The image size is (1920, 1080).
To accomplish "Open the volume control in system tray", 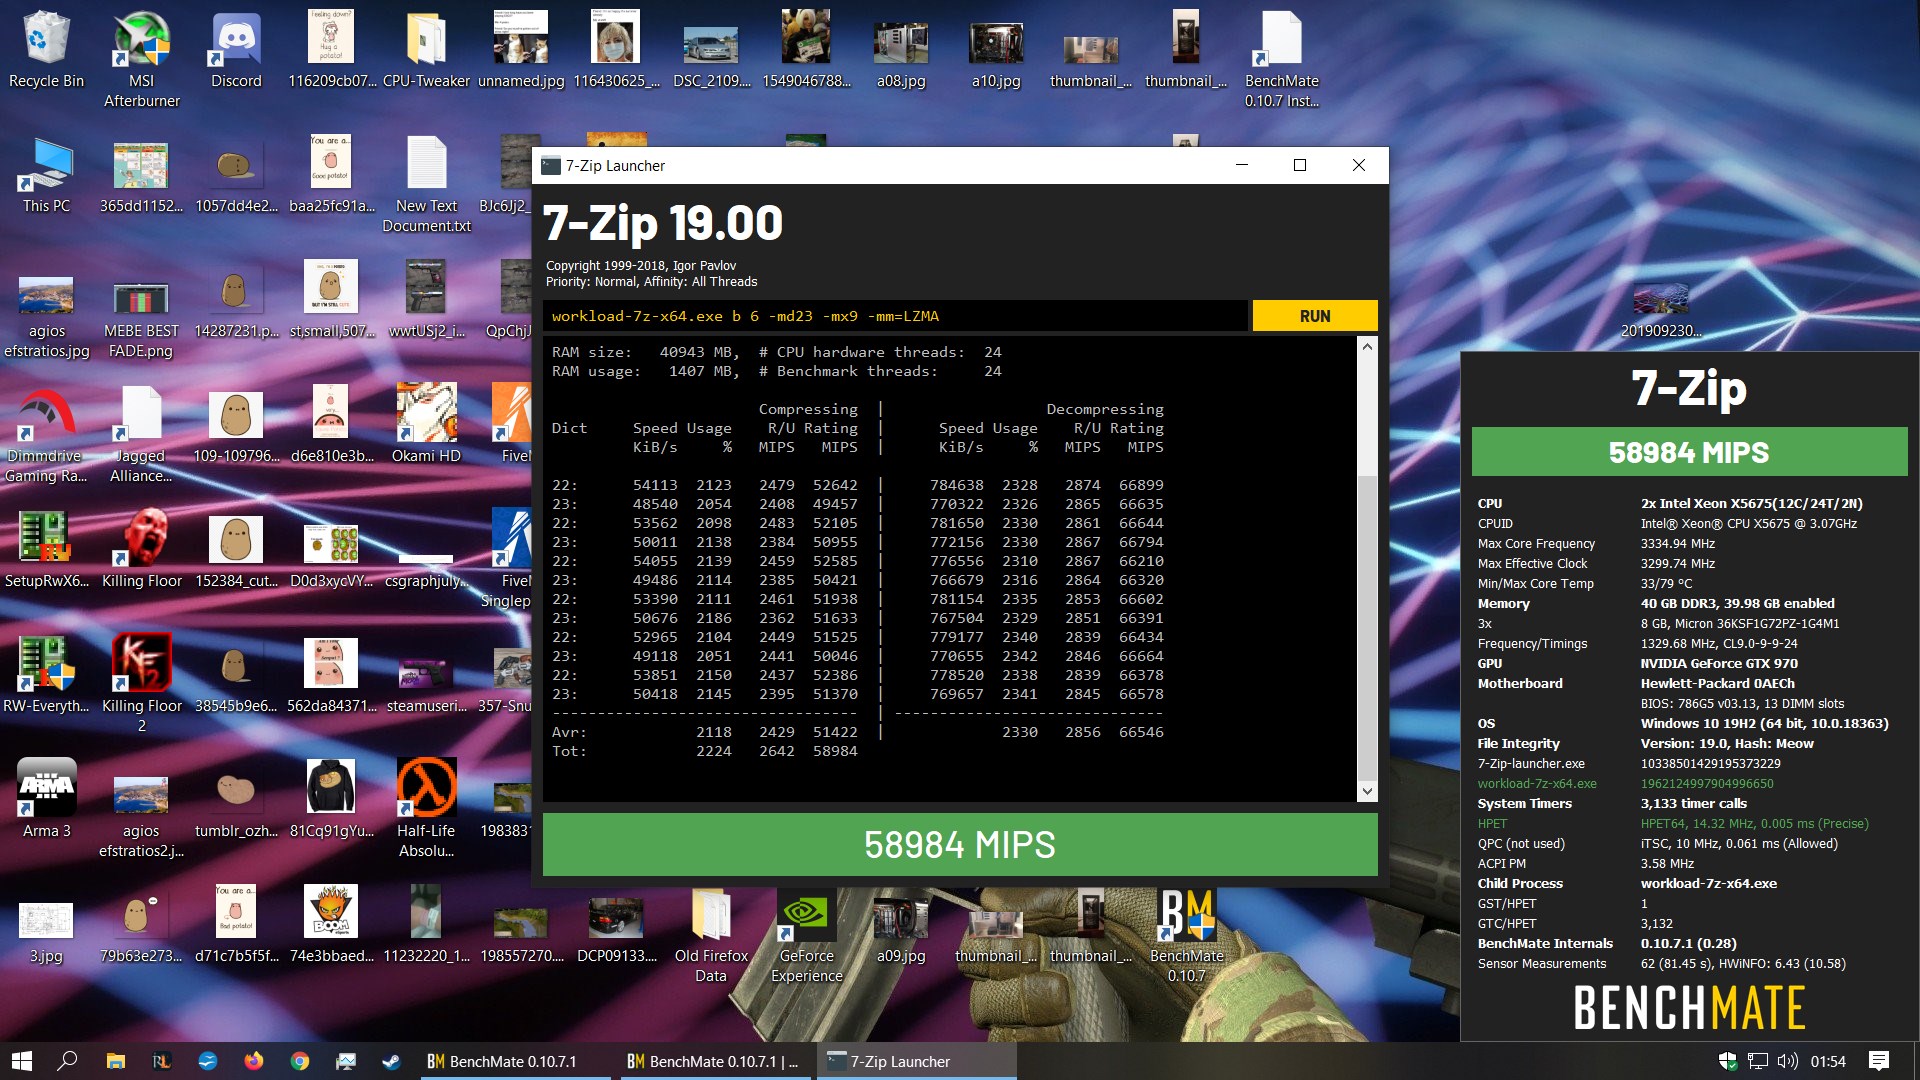I will (1787, 1061).
